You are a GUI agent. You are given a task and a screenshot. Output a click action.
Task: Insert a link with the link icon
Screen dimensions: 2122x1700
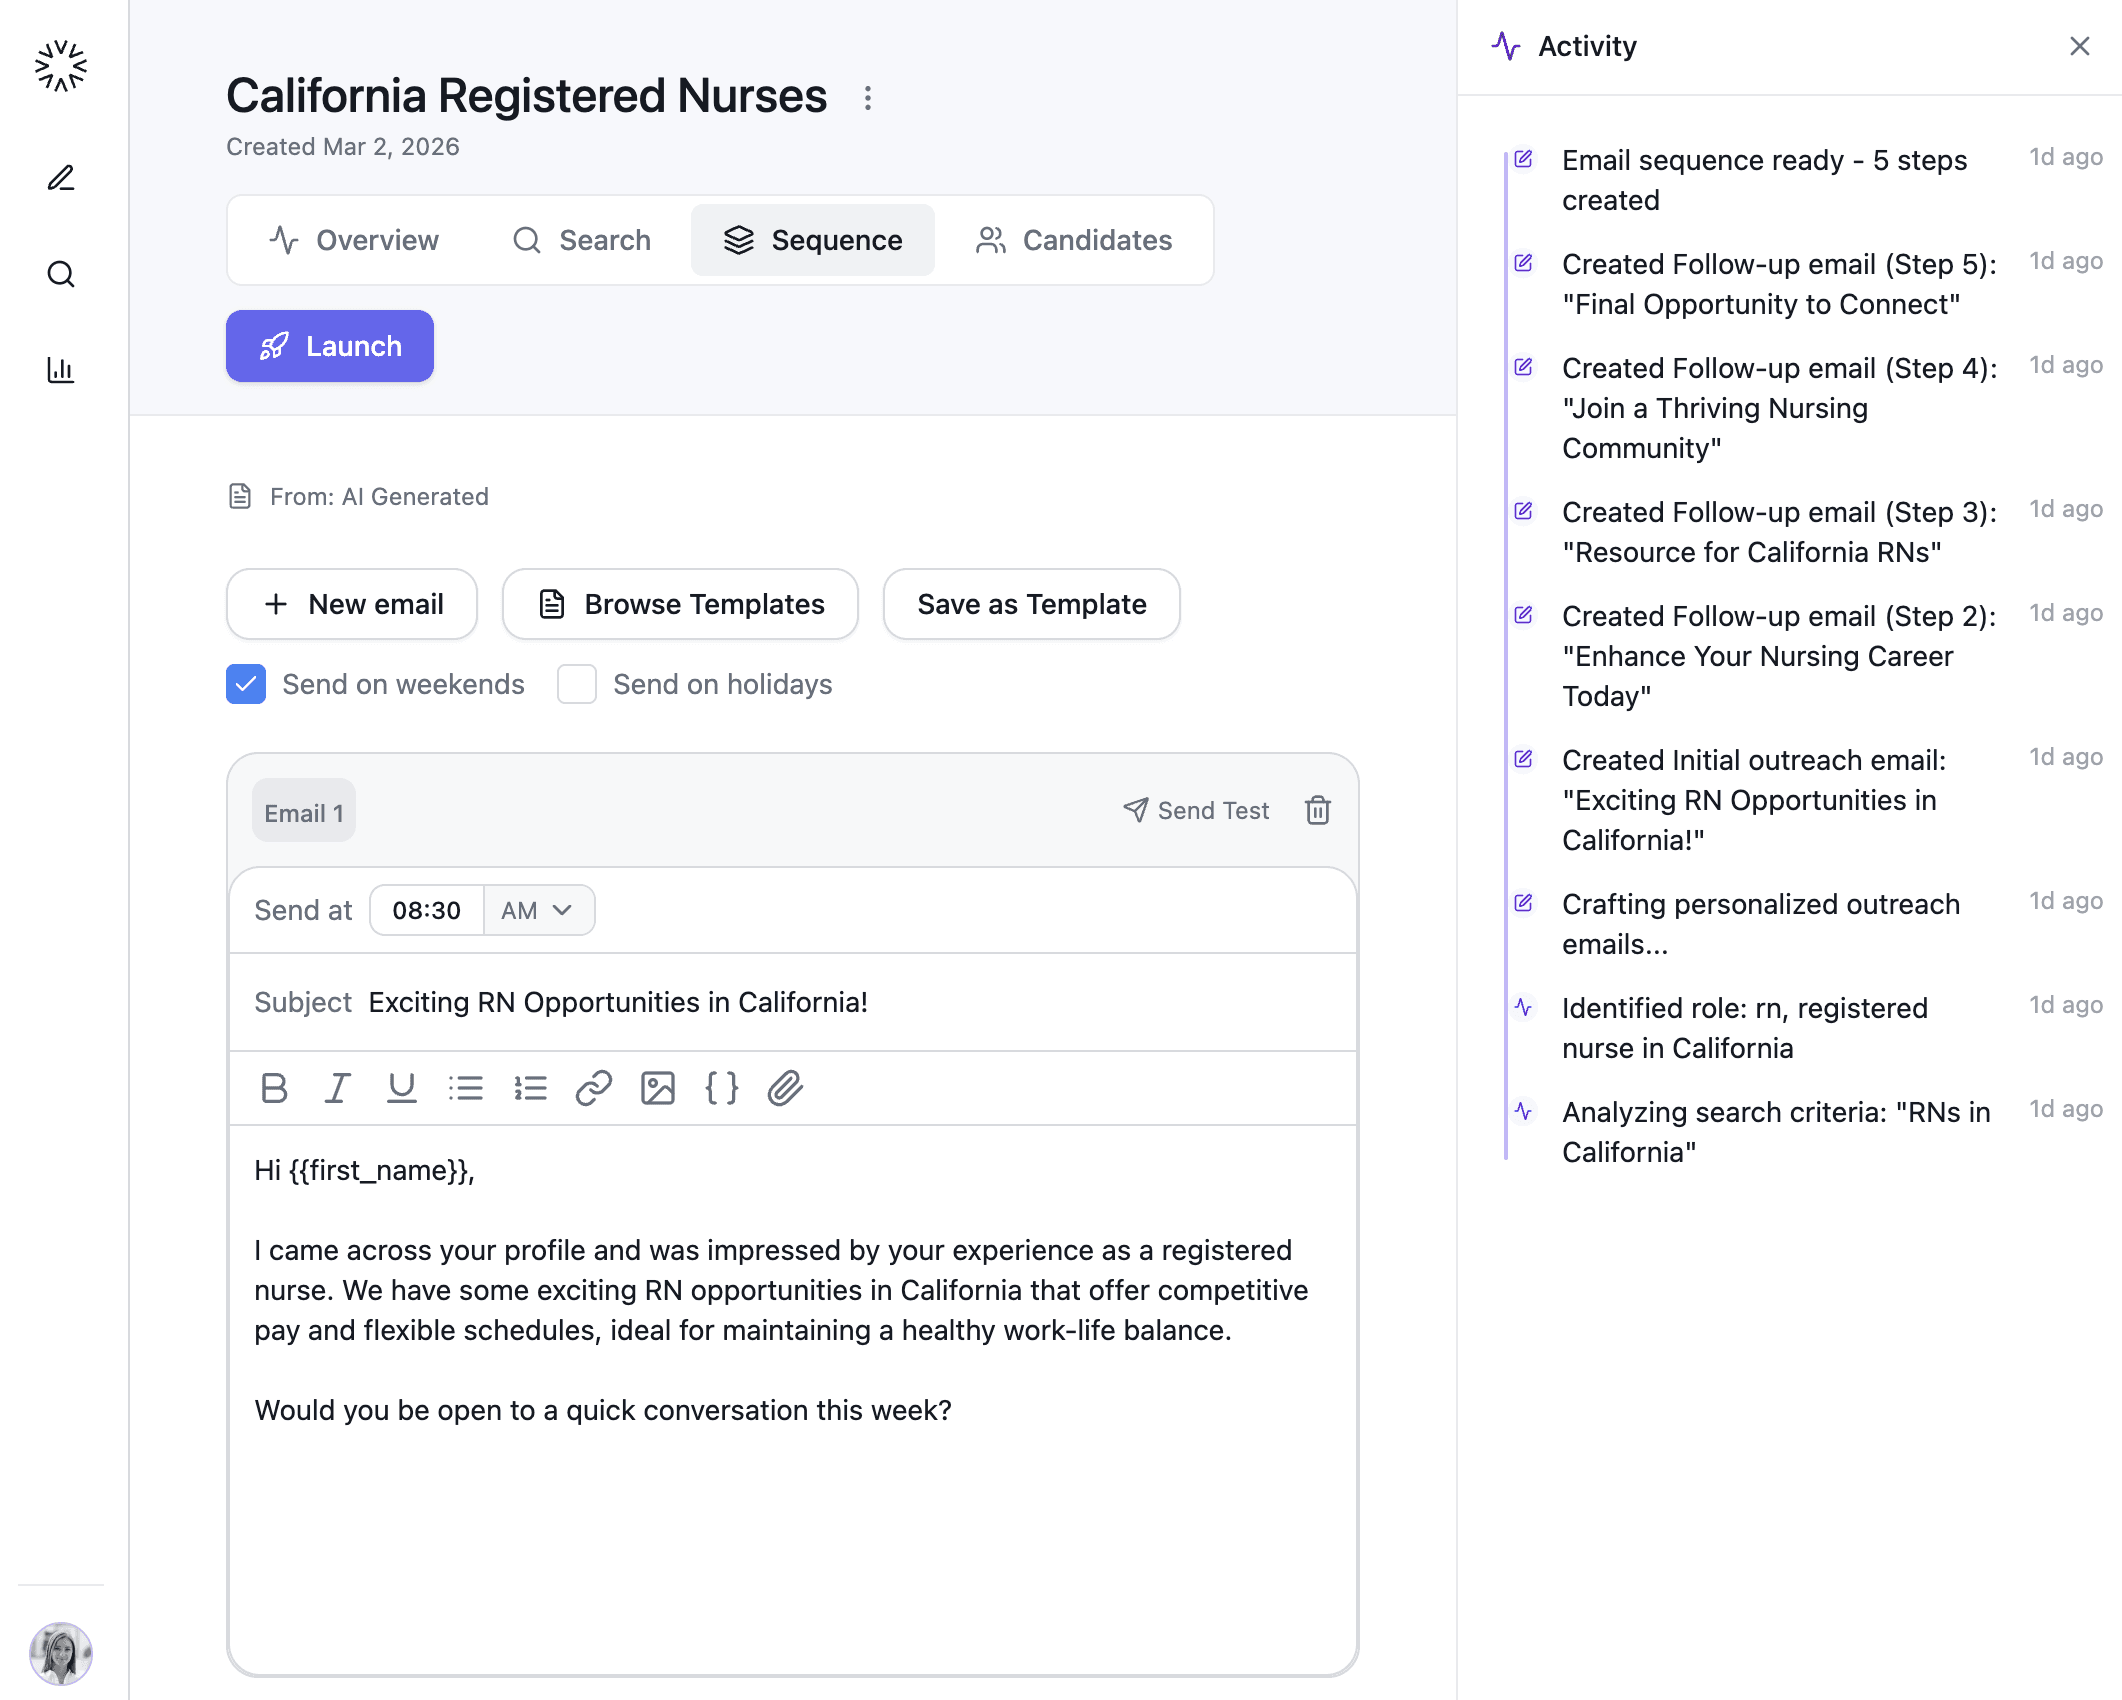(x=594, y=1088)
